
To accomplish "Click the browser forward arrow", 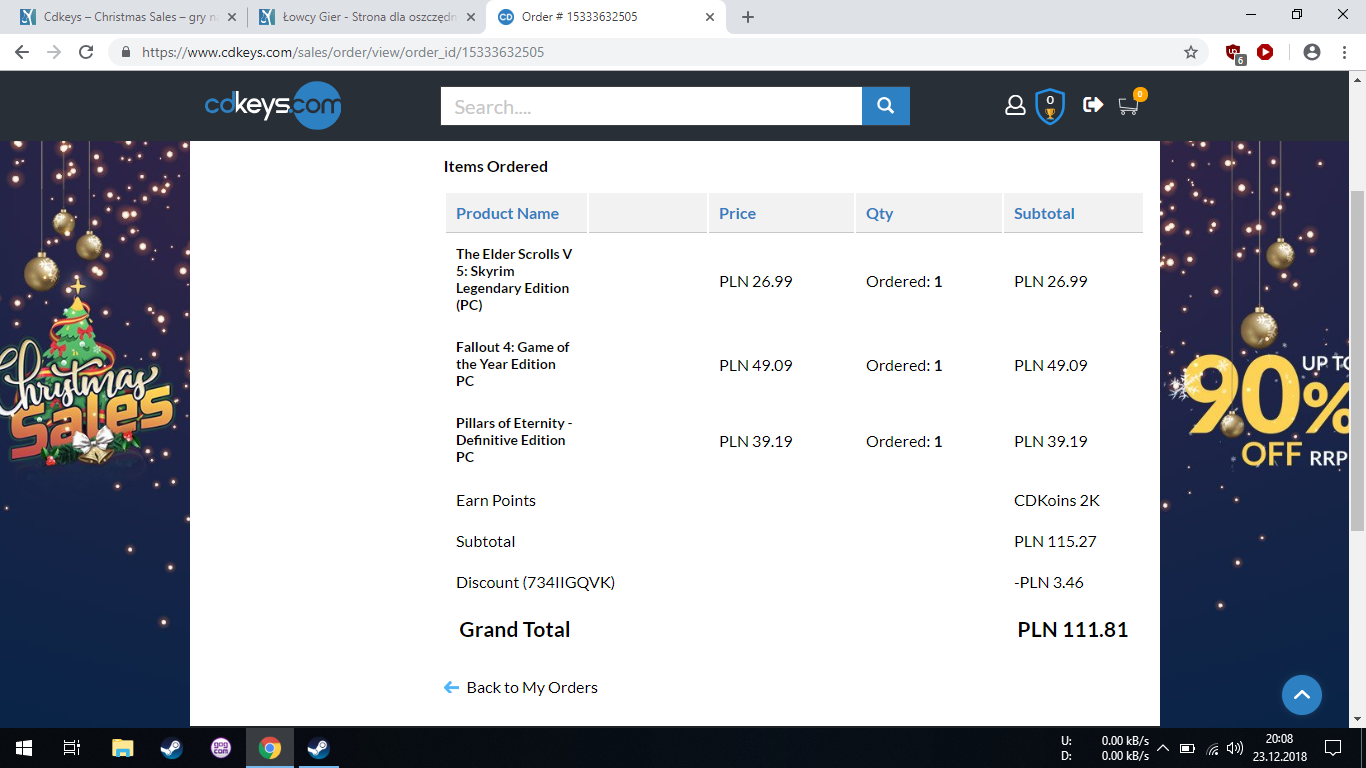I will click(54, 52).
